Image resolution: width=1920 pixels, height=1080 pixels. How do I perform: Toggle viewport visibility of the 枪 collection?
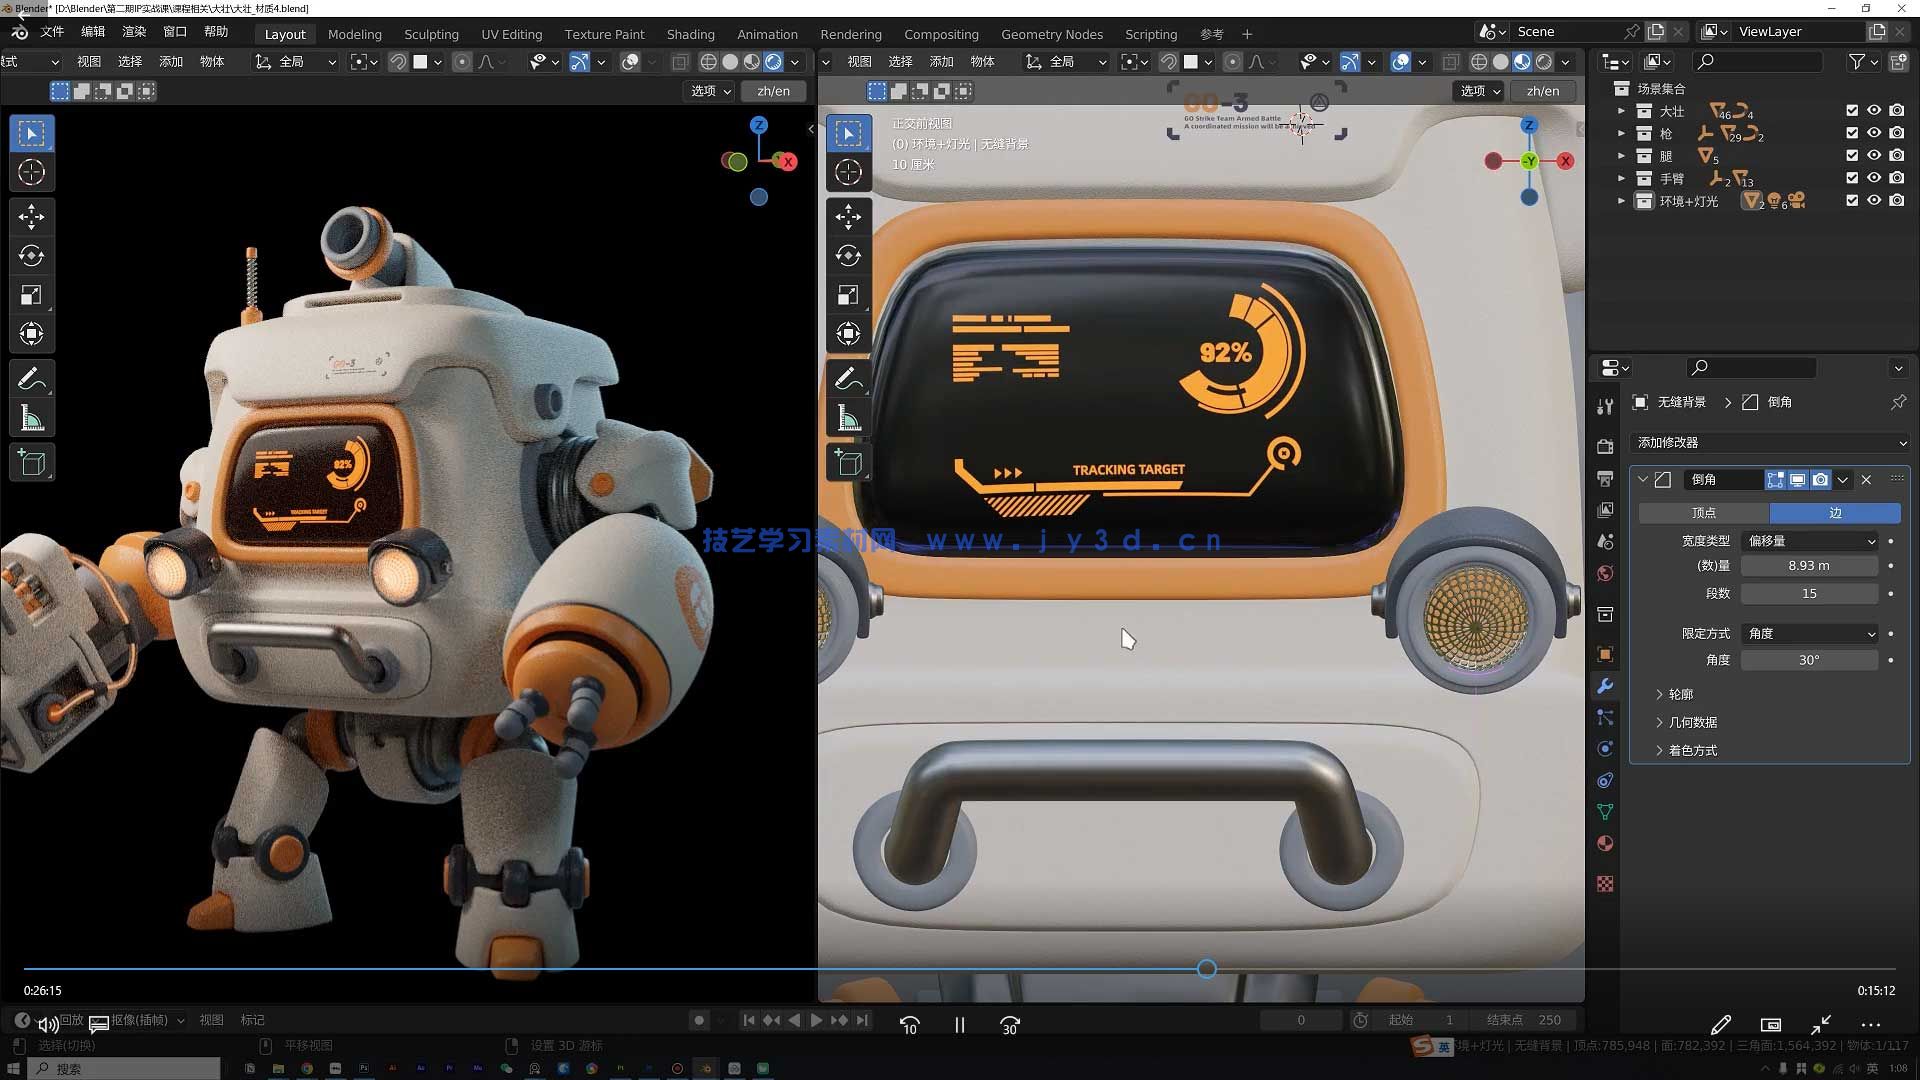1873,133
